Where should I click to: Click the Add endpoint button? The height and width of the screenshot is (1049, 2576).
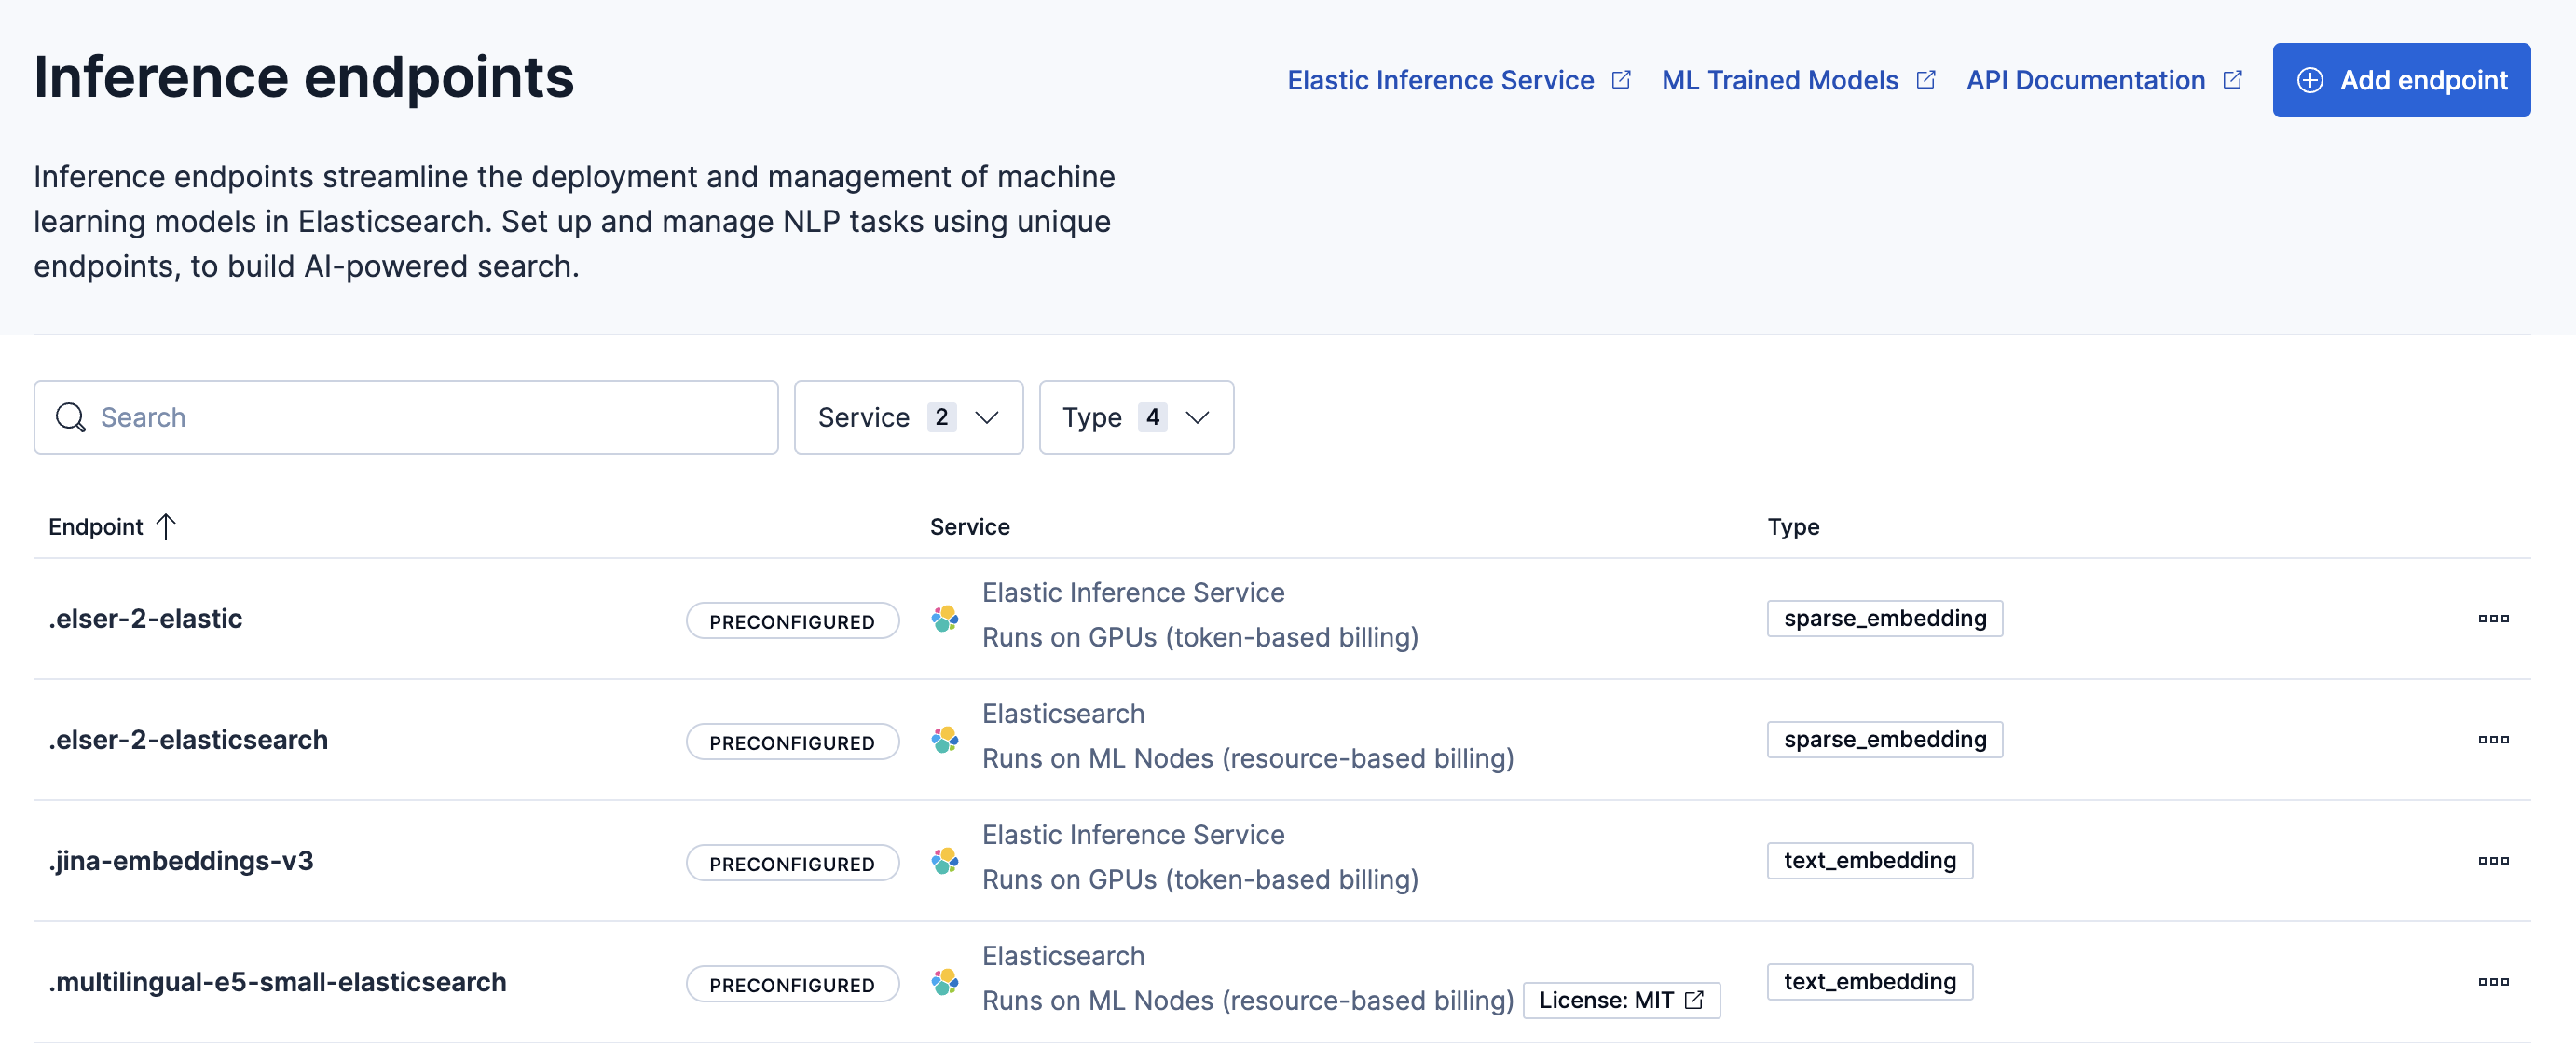(2401, 80)
